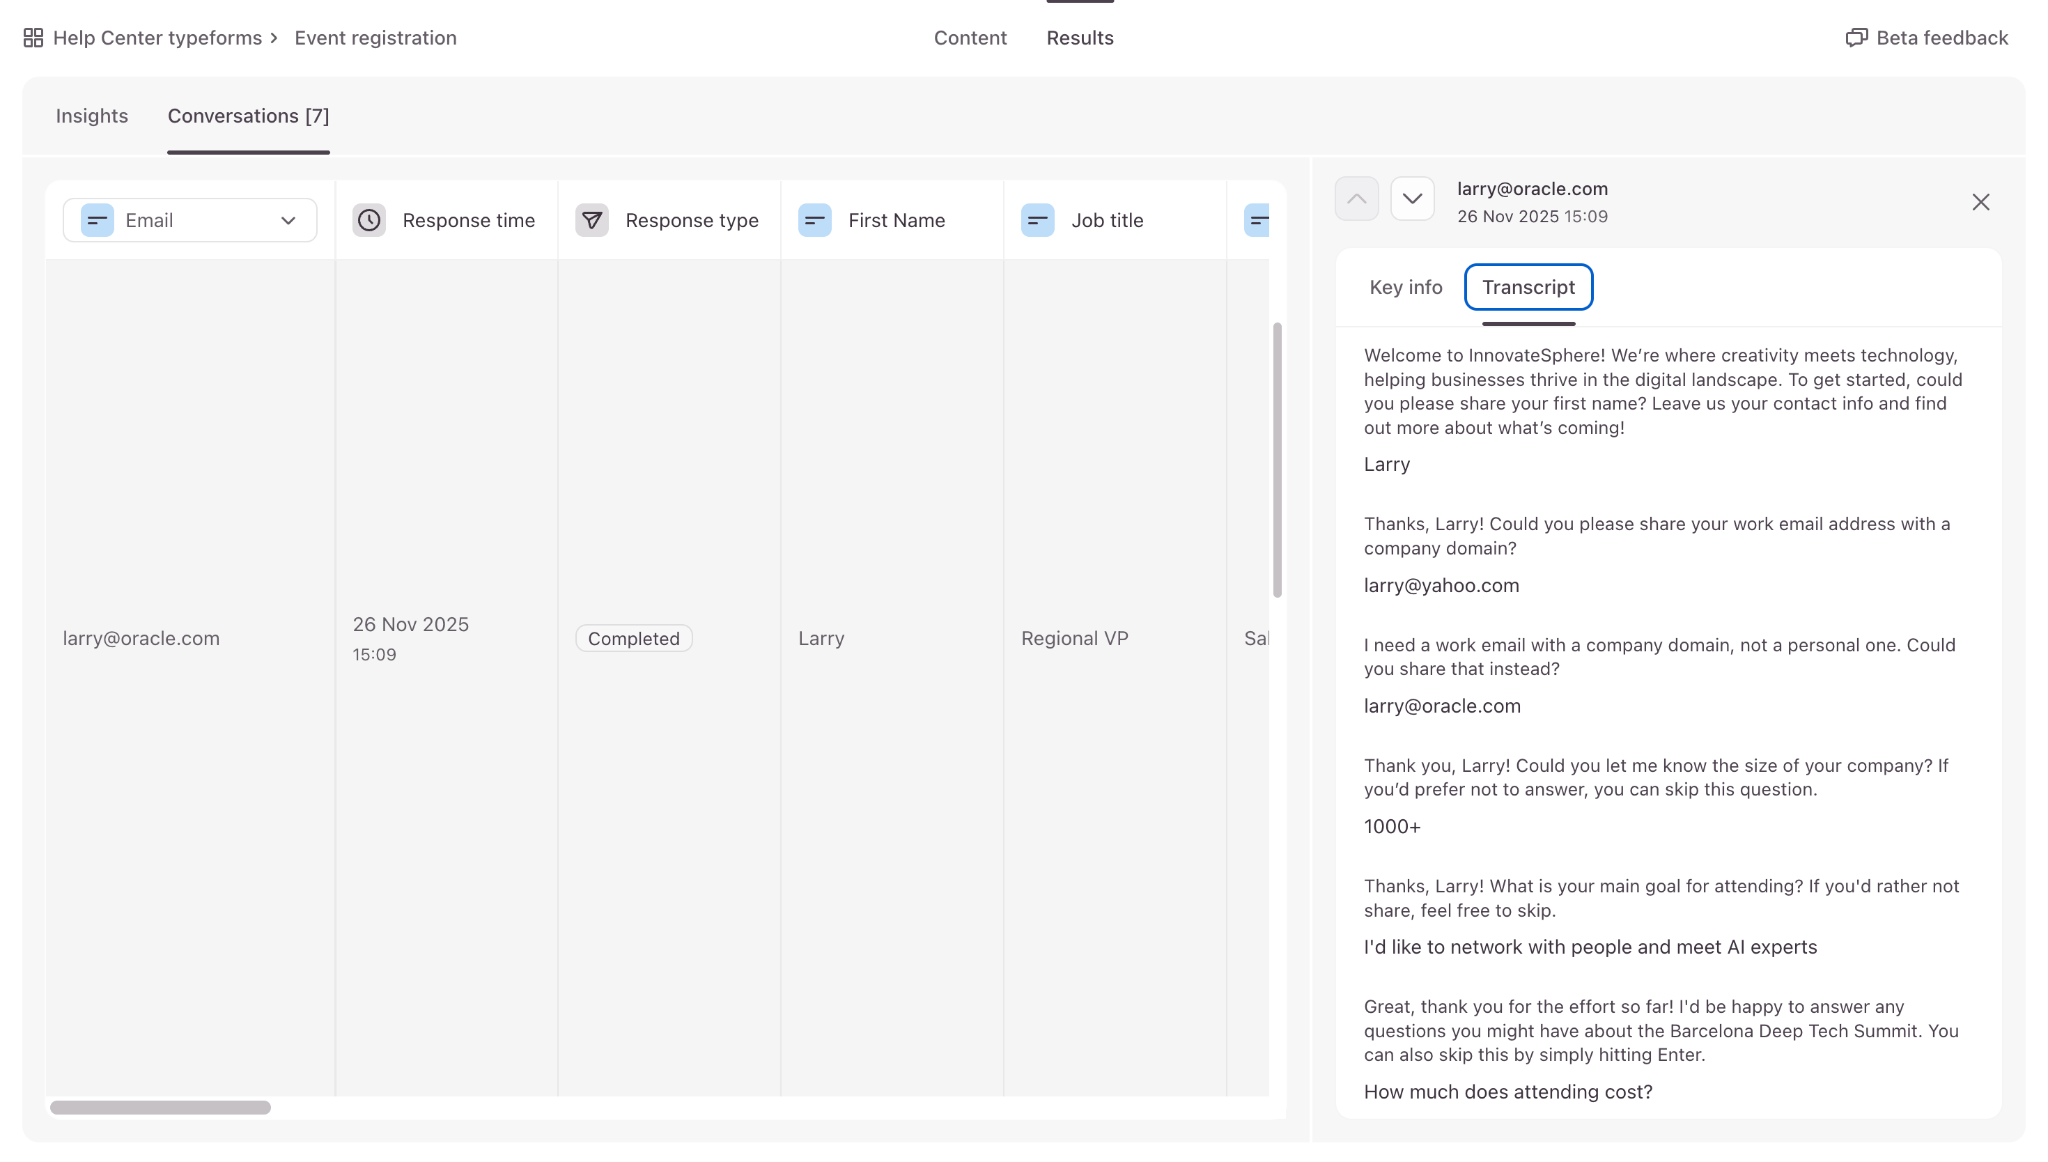Expand the Email column dropdown arrow

(x=288, y=221)
